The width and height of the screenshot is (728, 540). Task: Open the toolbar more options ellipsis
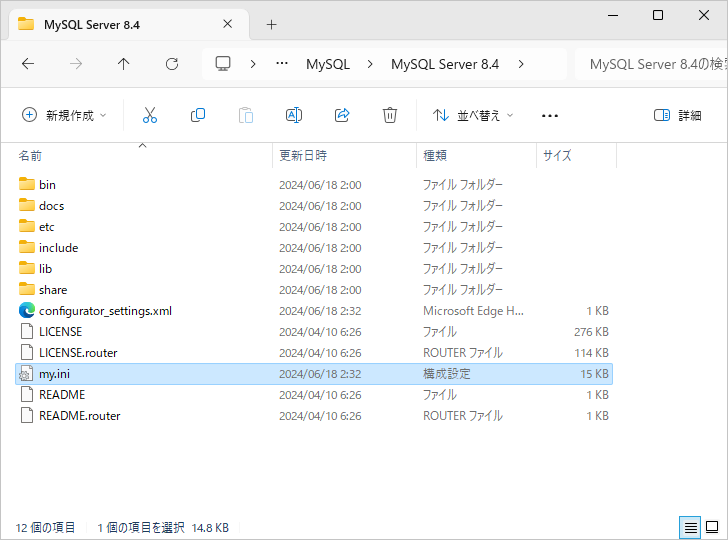(x=550, y=115)
